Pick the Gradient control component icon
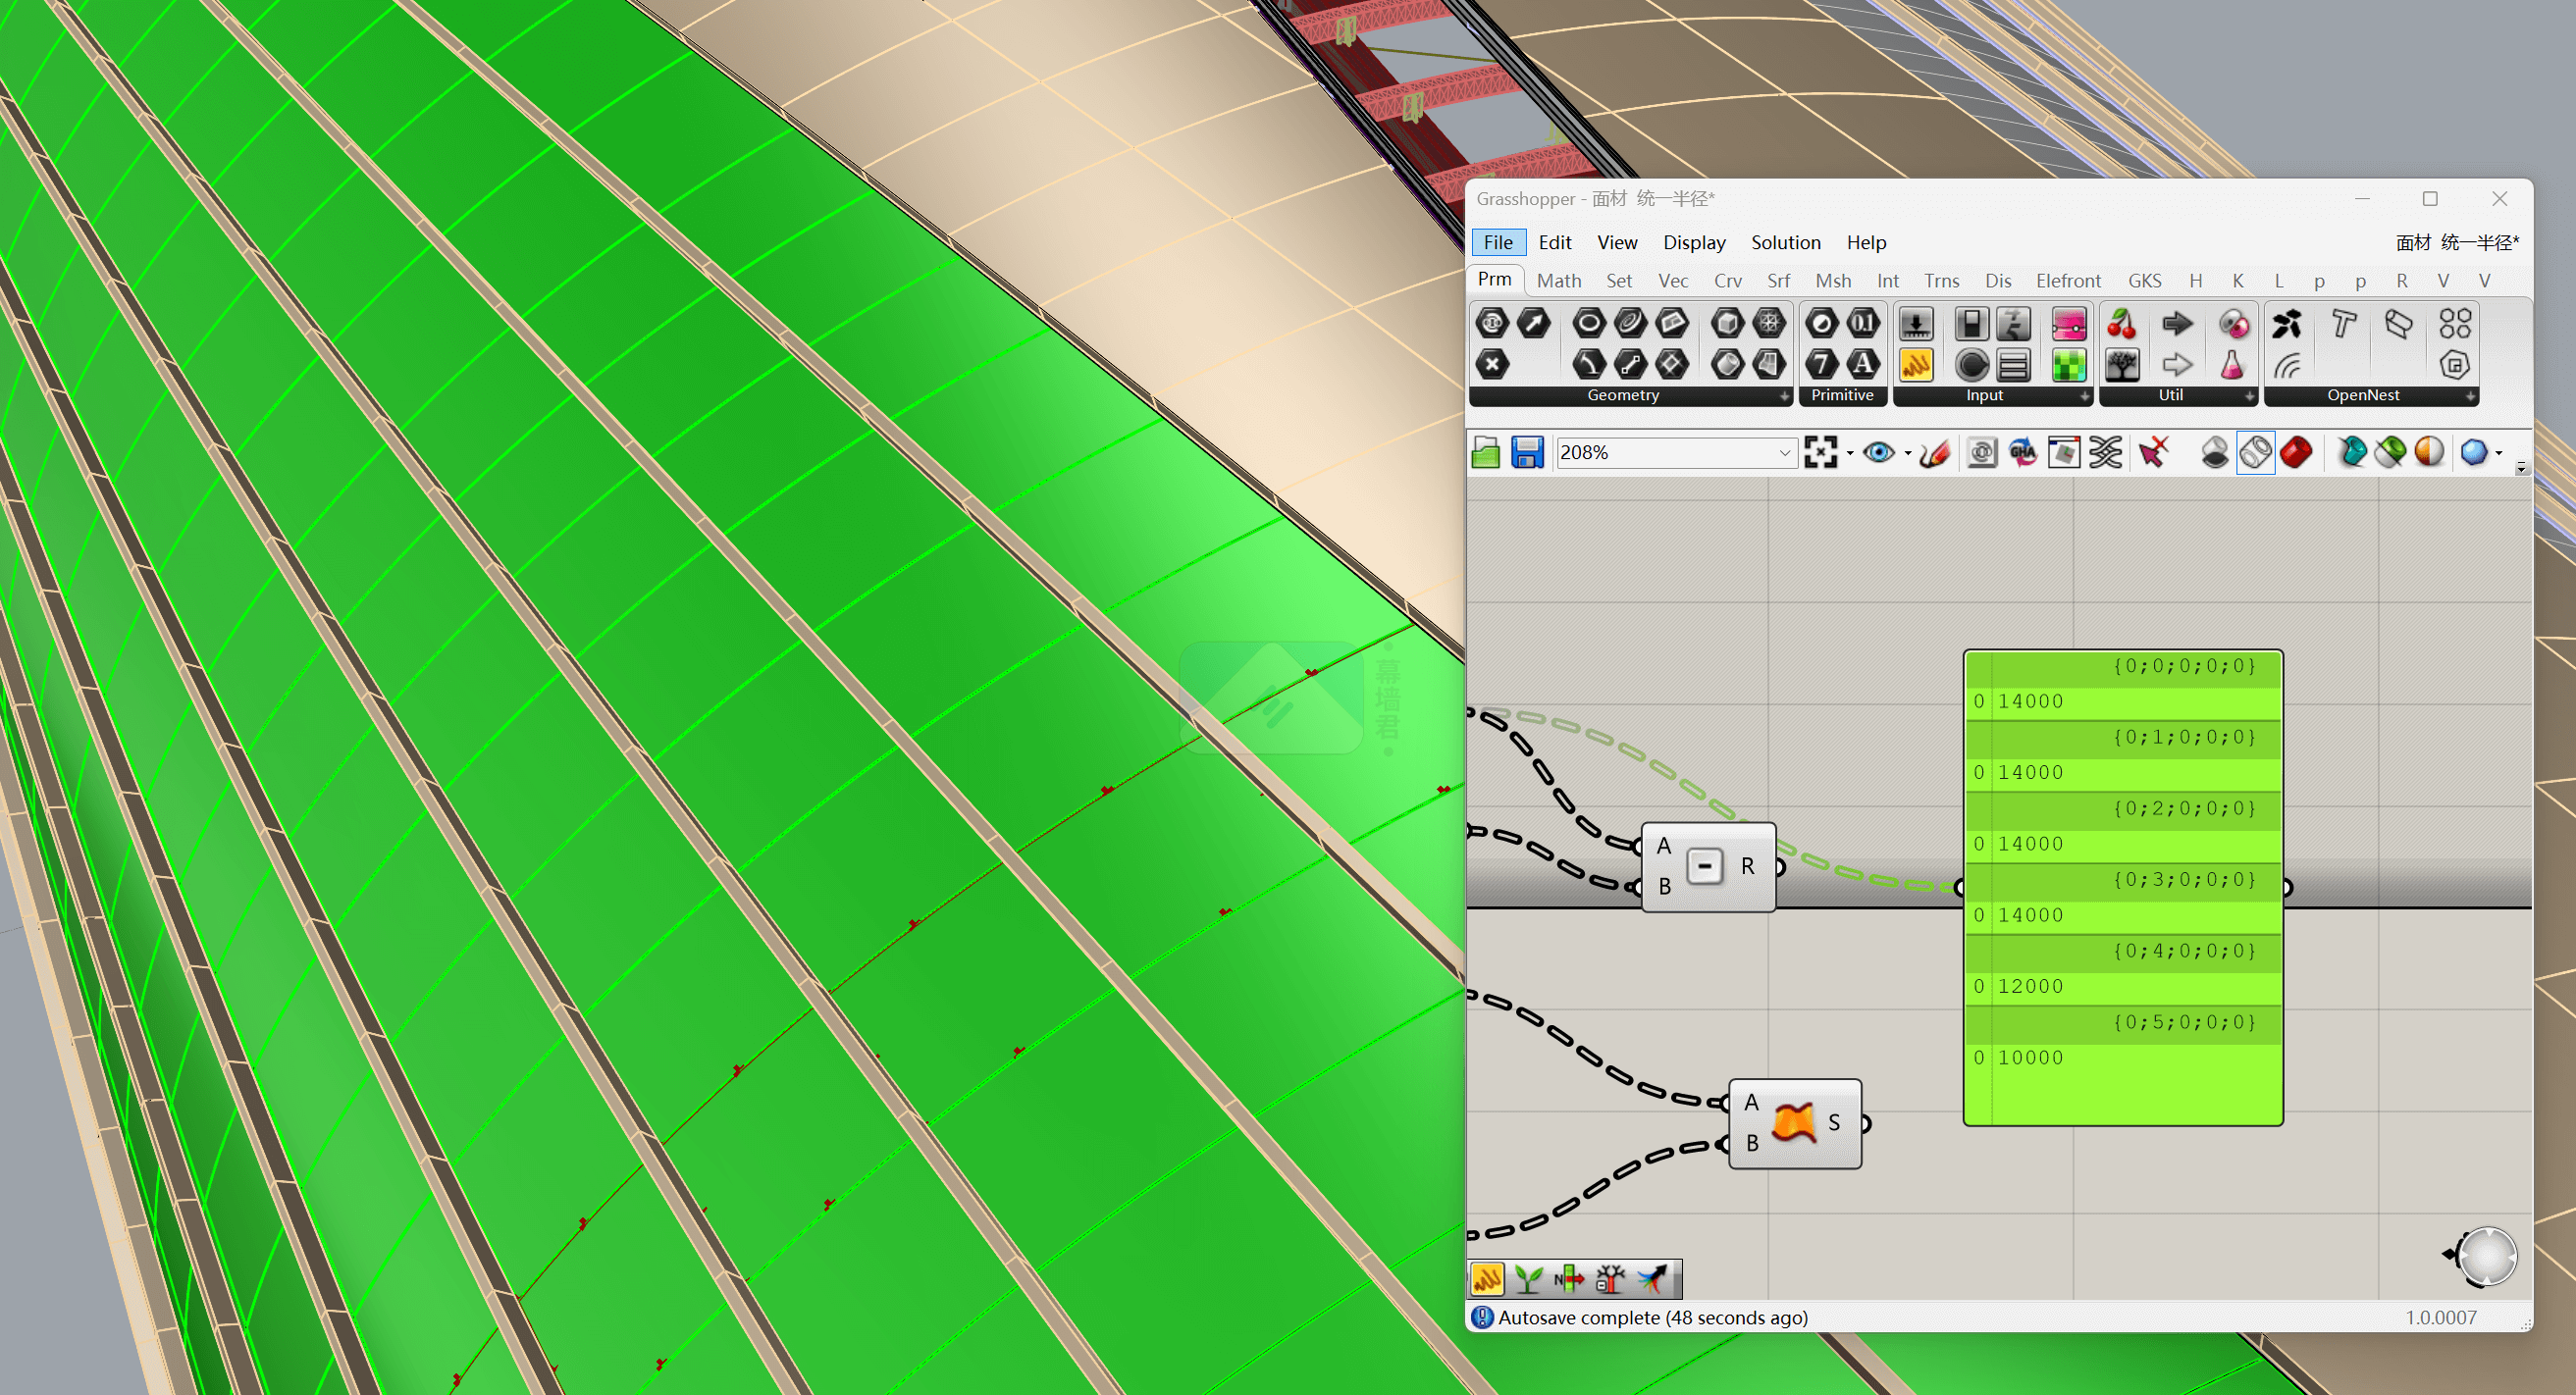 click(x=2068, y=324)
